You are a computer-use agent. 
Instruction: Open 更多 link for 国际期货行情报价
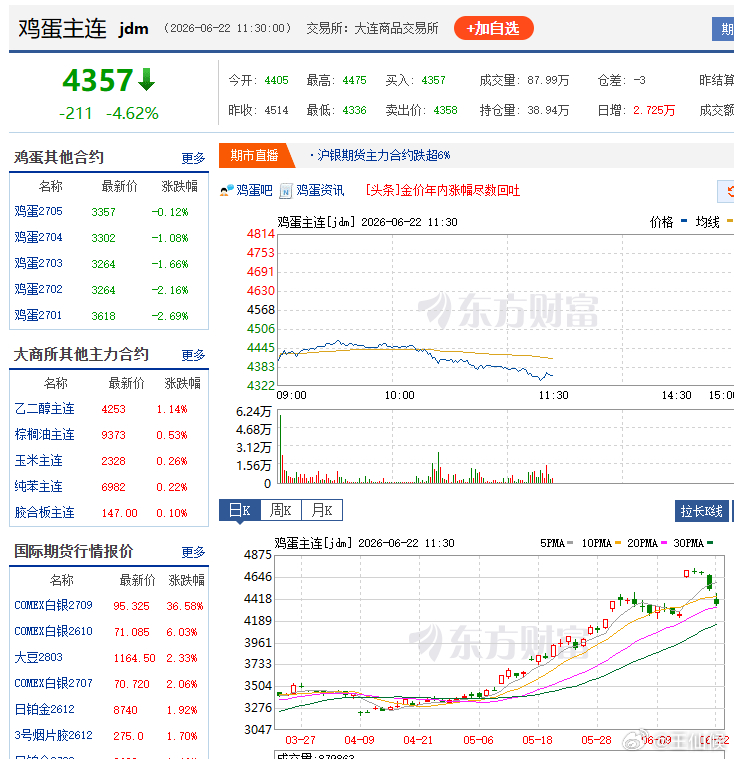click(193, 552)
